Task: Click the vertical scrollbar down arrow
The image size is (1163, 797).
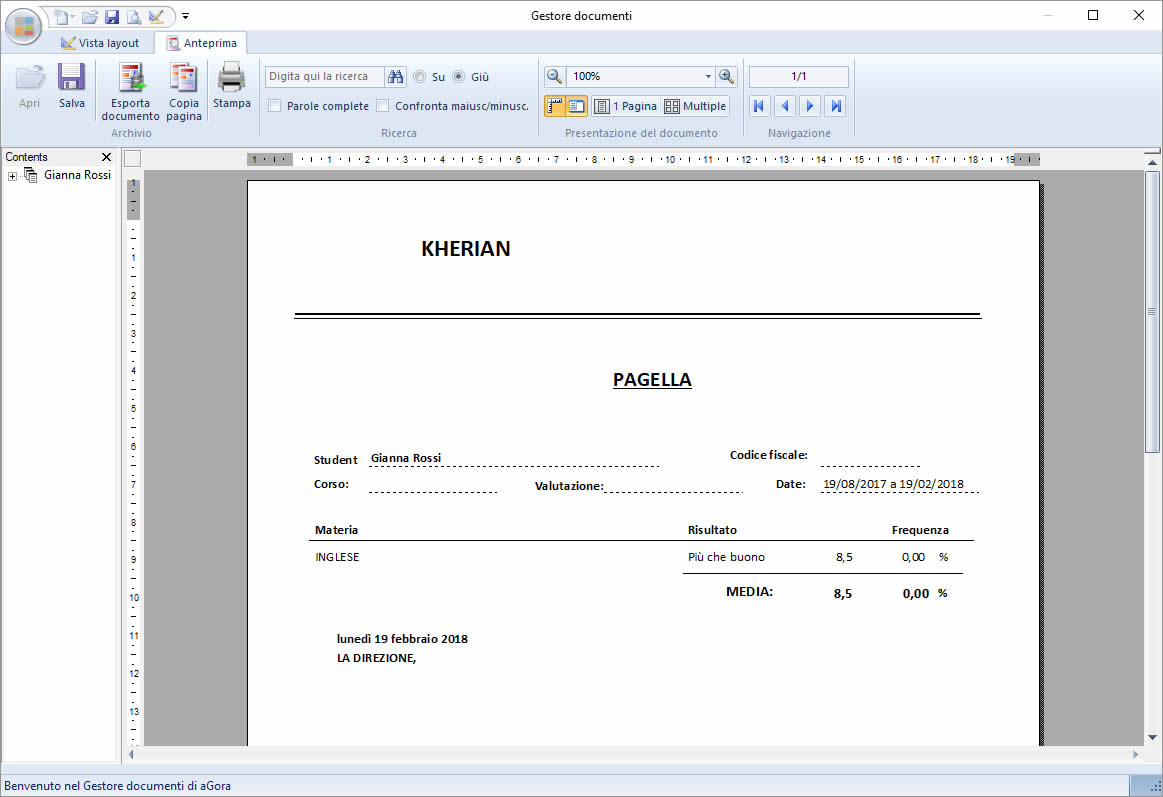Action: (x=1152, y=737)
